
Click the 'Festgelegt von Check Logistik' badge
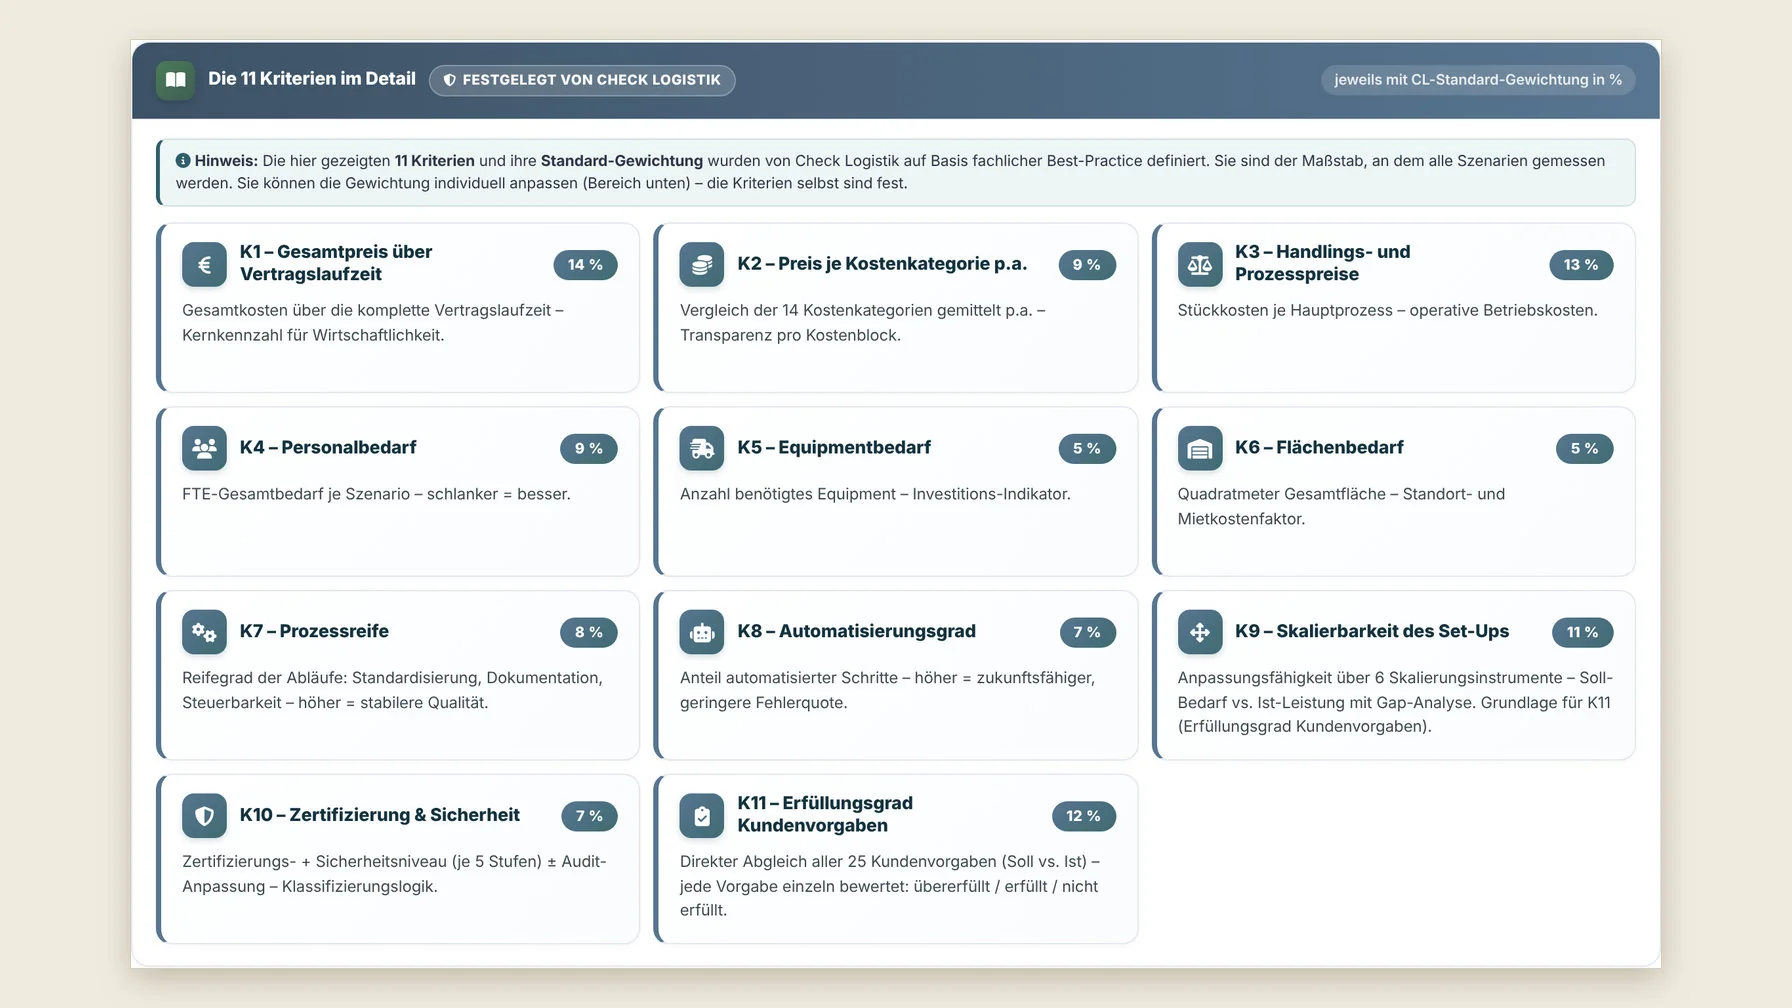(x=582, y=80)
